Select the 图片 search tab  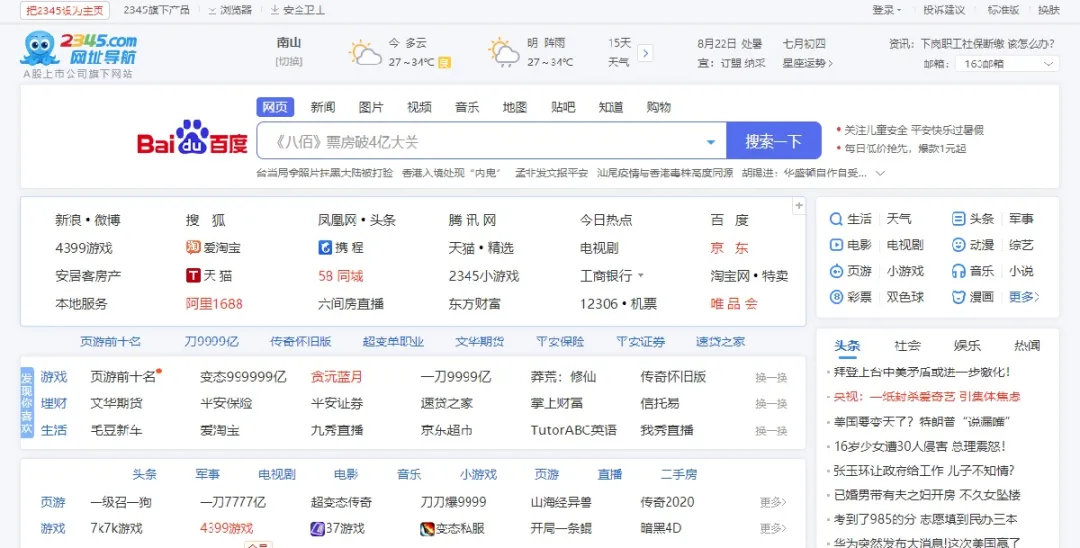[x=371, y=107]
